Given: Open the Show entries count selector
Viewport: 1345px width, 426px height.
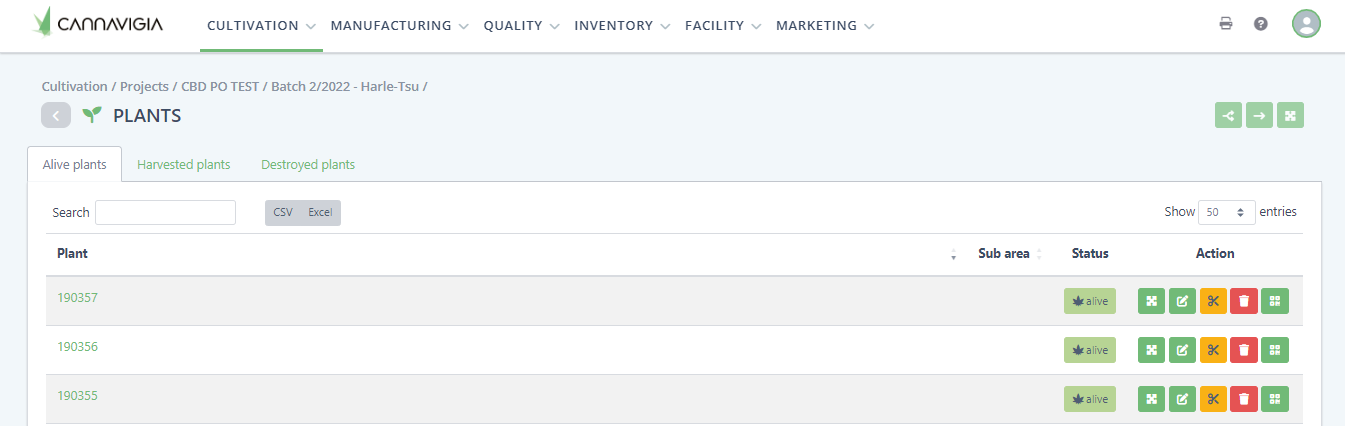Looking at the screenshot, I should point(1227,212).
